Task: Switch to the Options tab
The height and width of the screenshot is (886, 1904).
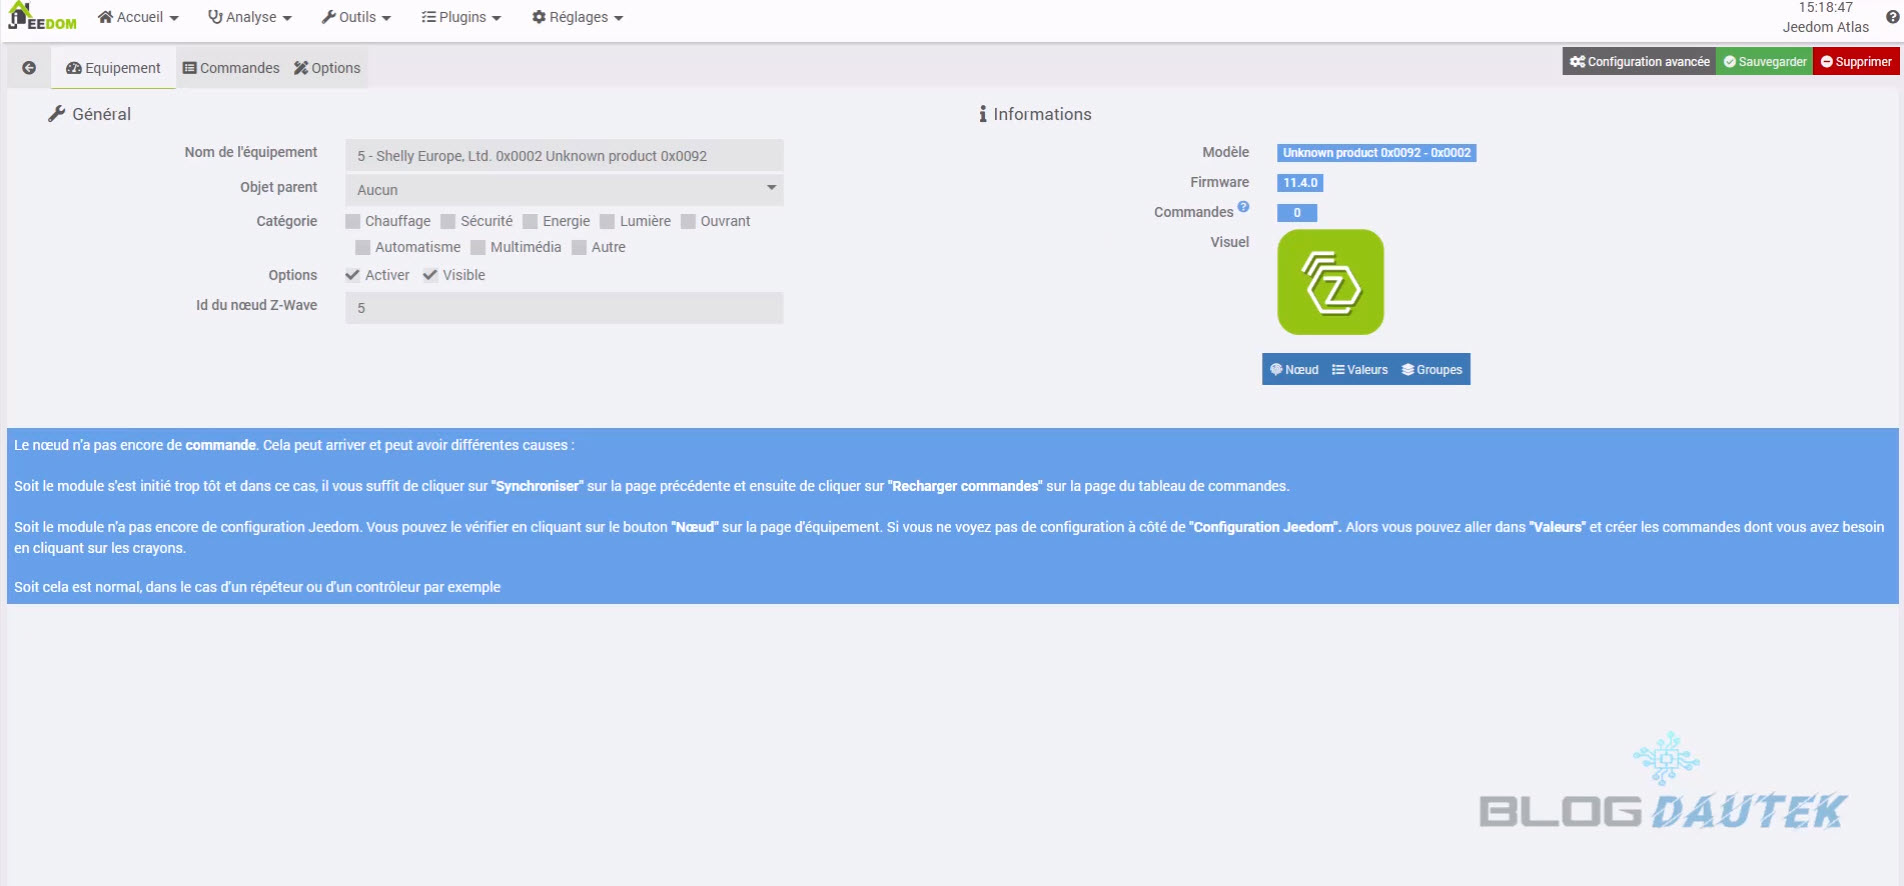Action: pos(327,68)
